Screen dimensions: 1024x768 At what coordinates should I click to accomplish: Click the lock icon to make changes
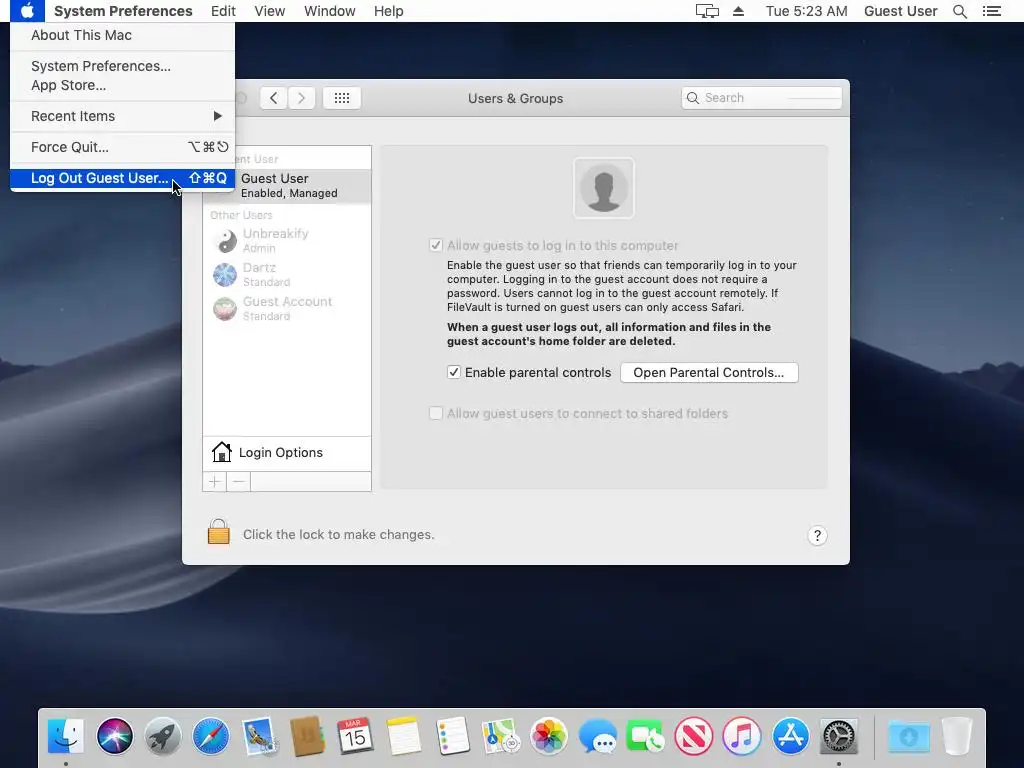pyautogui.click(x=219, y=532)
